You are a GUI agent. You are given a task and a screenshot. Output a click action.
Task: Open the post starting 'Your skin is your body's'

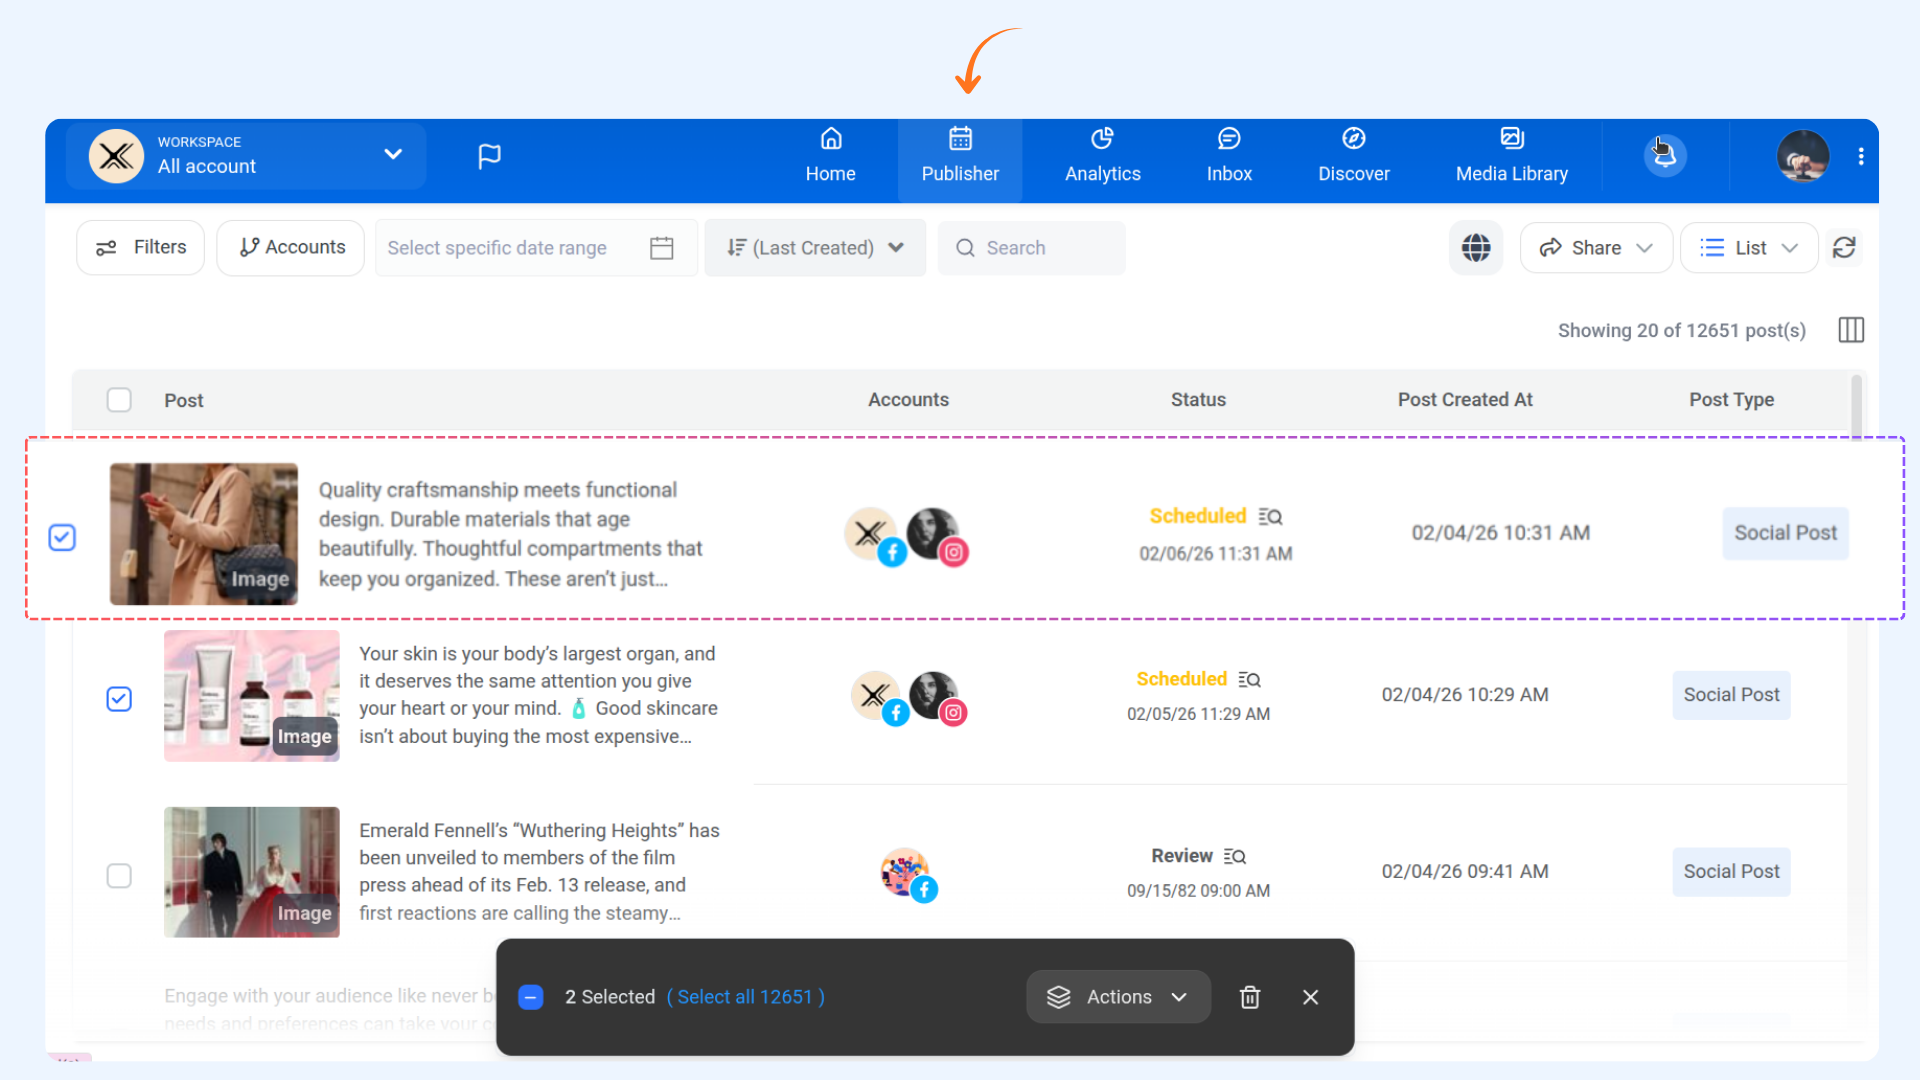539,695
